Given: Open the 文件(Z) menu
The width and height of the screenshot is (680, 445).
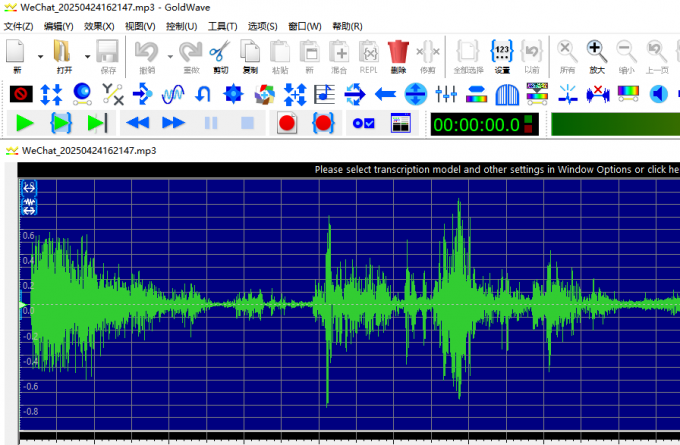Looking at the screenshot, I should tap(19, 26).
